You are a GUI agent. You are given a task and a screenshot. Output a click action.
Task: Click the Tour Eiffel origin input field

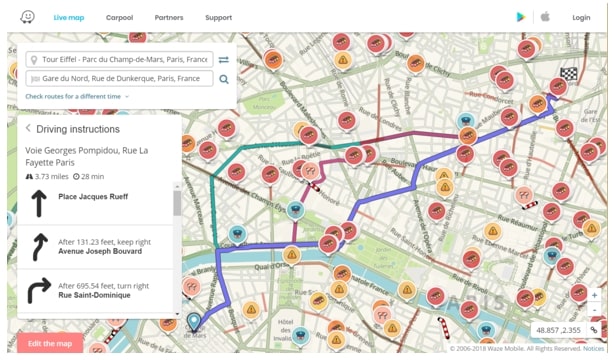pyautogui.click(x=119, y=59)
